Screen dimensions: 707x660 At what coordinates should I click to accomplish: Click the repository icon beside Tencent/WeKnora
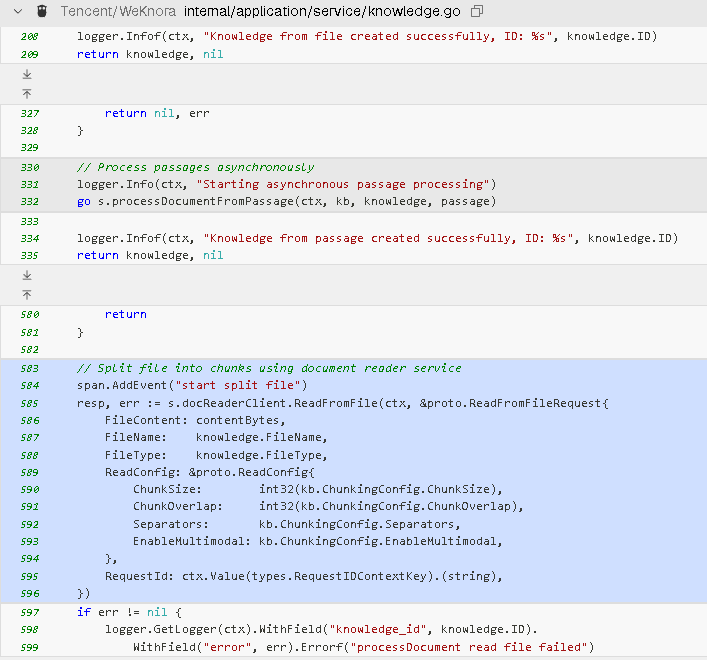click(42, 11)
